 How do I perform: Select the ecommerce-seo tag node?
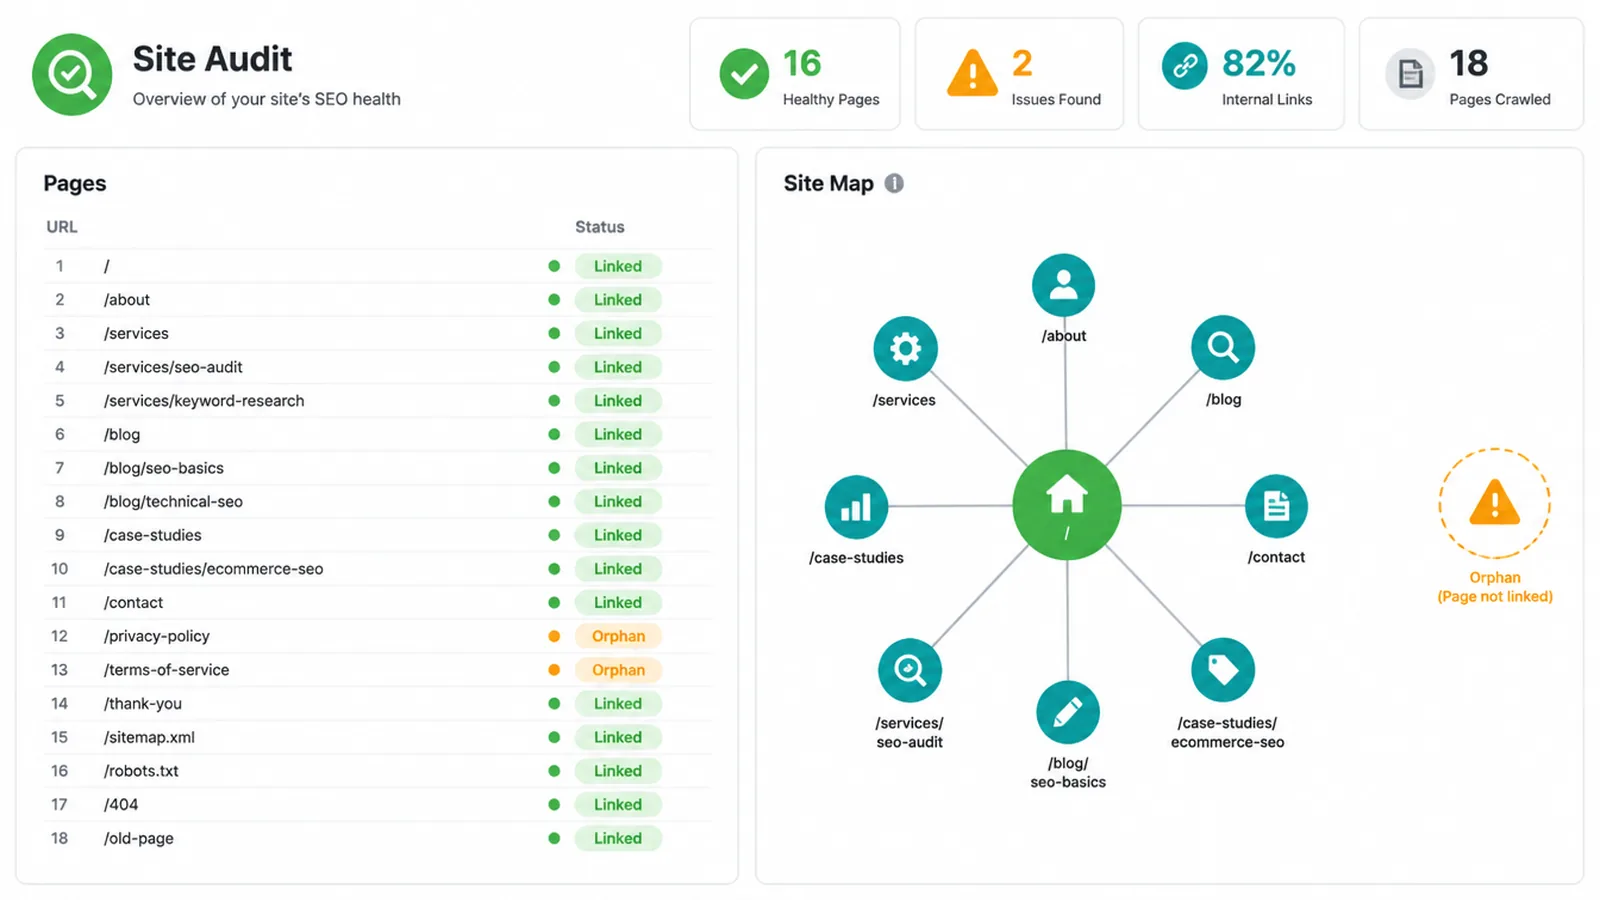click(x=1223, y=670)
